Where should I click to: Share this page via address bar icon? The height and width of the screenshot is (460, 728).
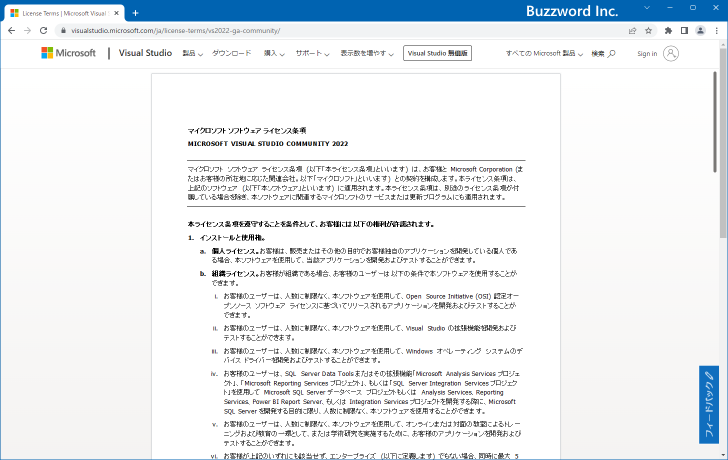tap(632, 31)
